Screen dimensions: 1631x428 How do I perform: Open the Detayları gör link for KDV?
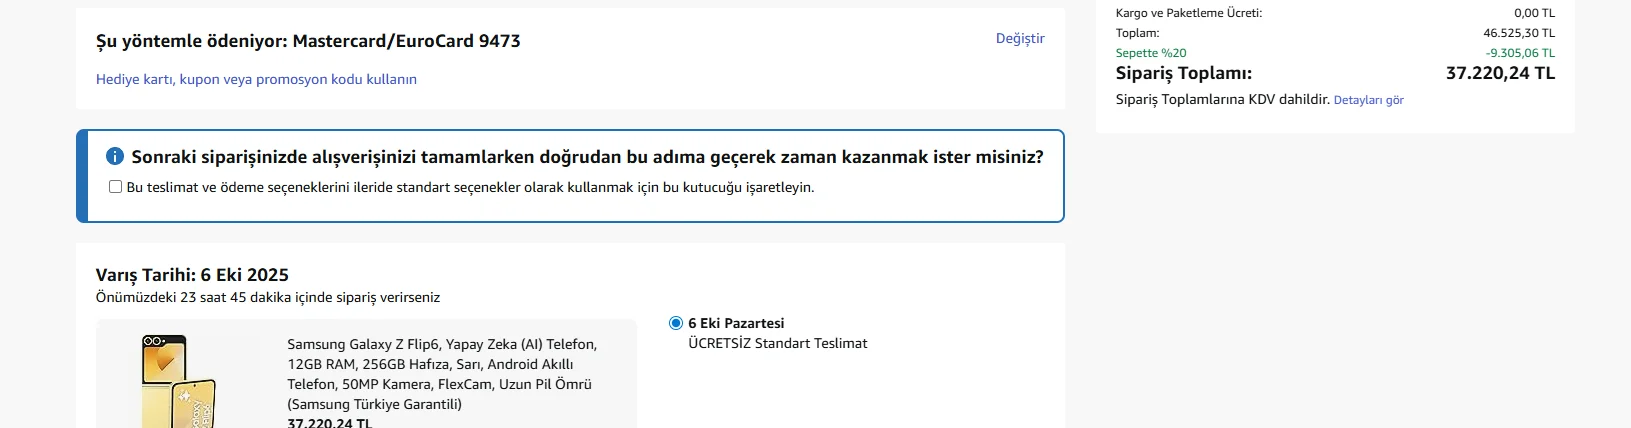(1368, 100)
